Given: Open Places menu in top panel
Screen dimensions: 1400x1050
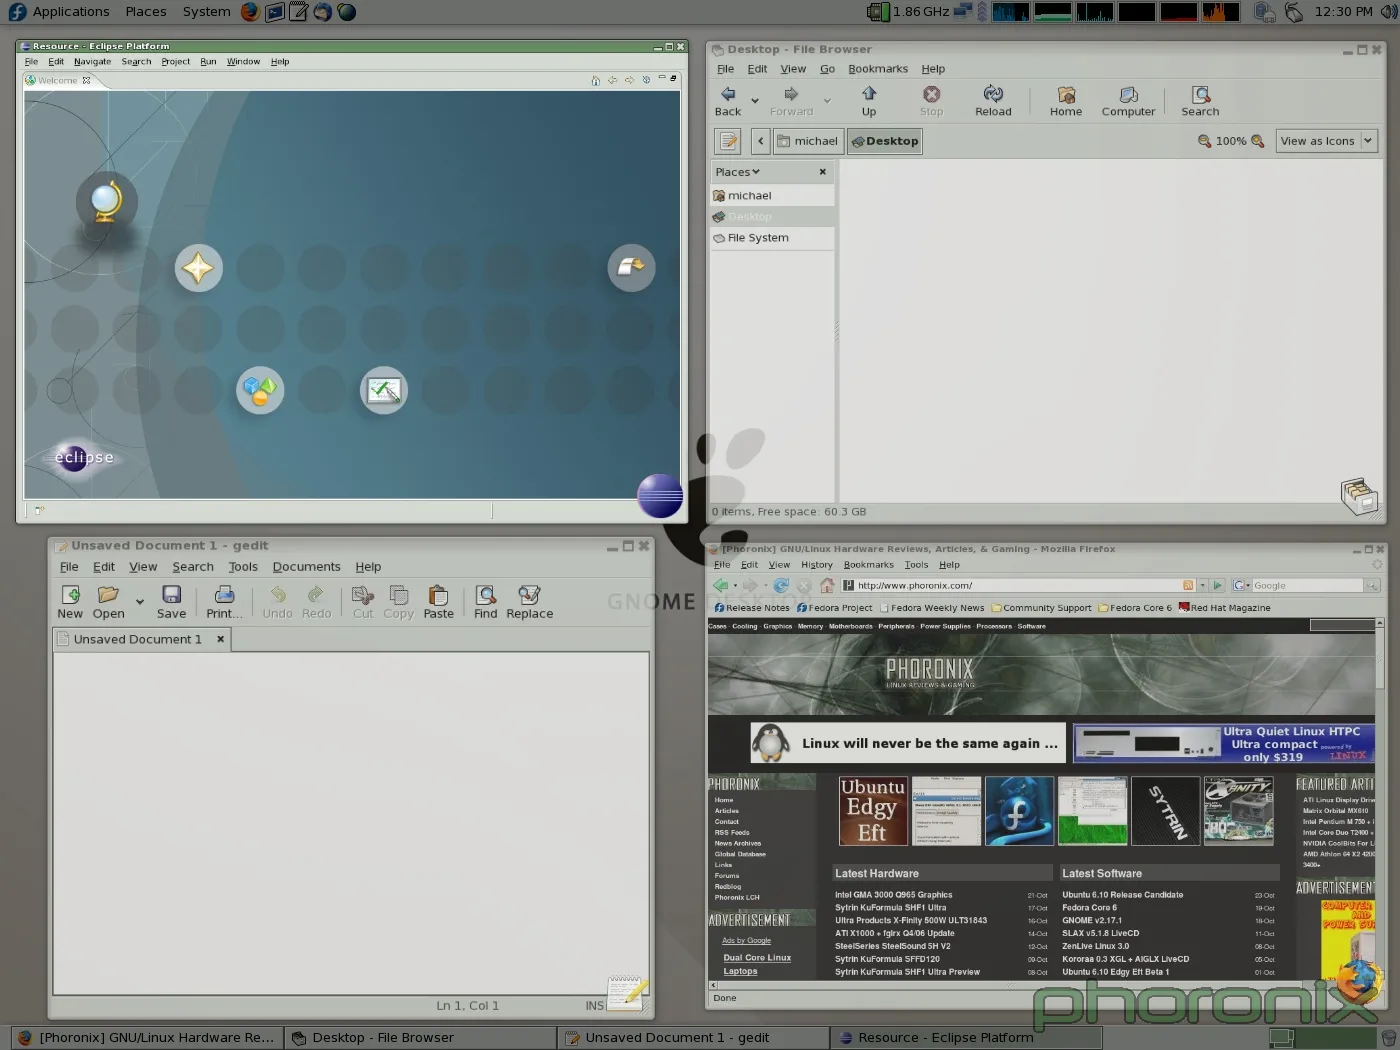Looking at the screenshot, I should (146, 12).
